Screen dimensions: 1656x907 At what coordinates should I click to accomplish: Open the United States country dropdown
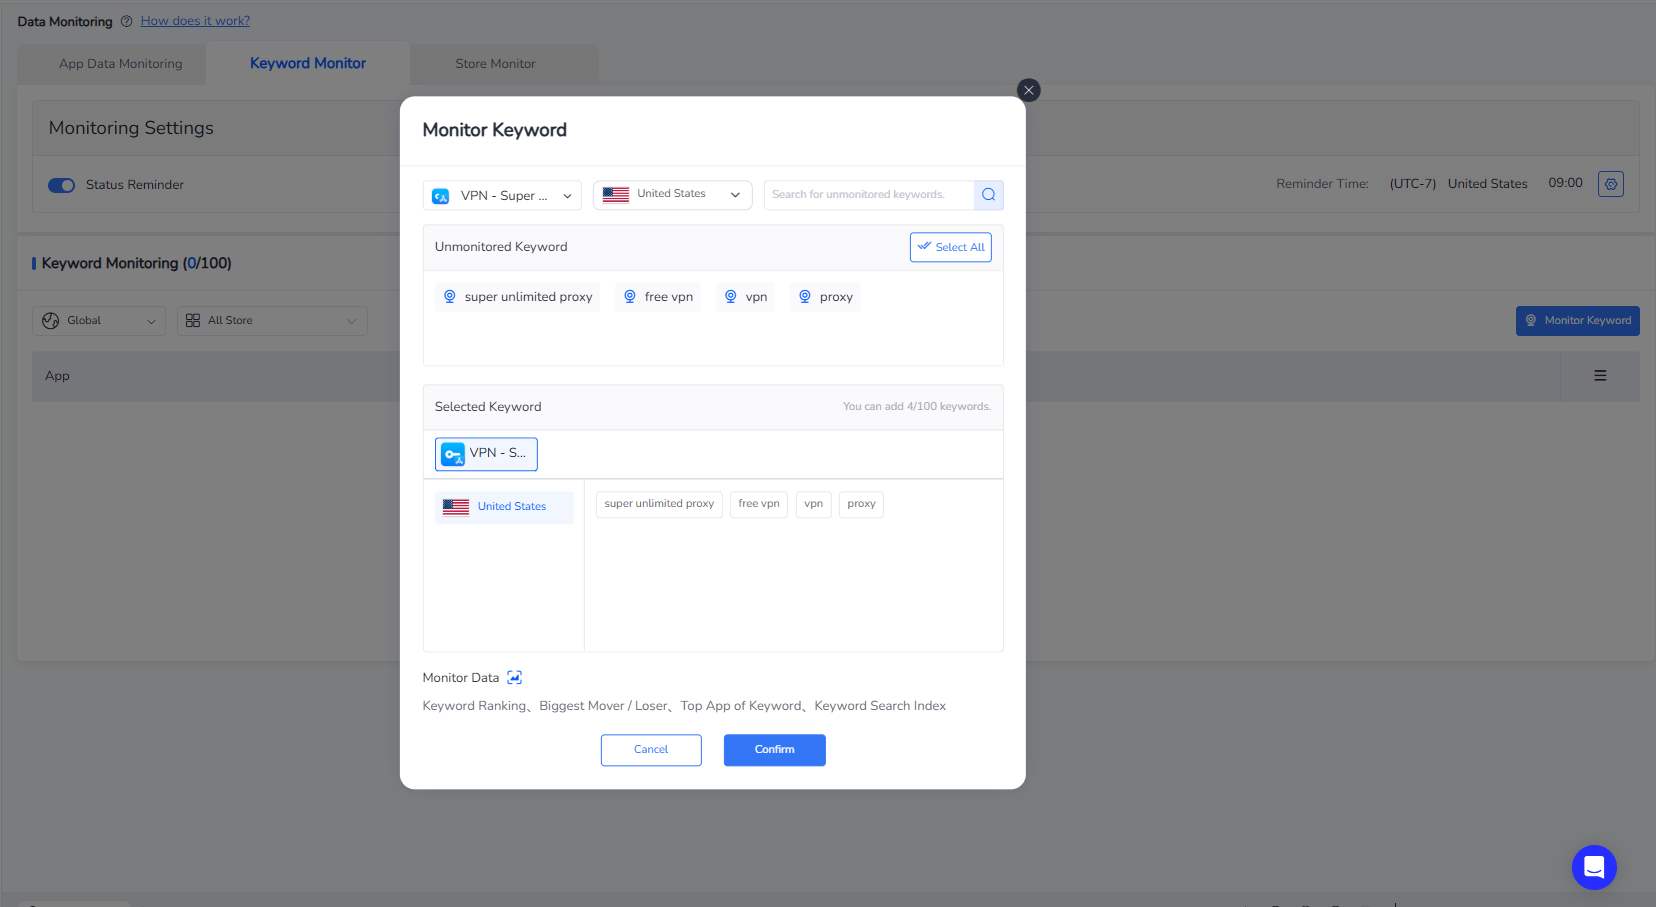pos(672,195)
